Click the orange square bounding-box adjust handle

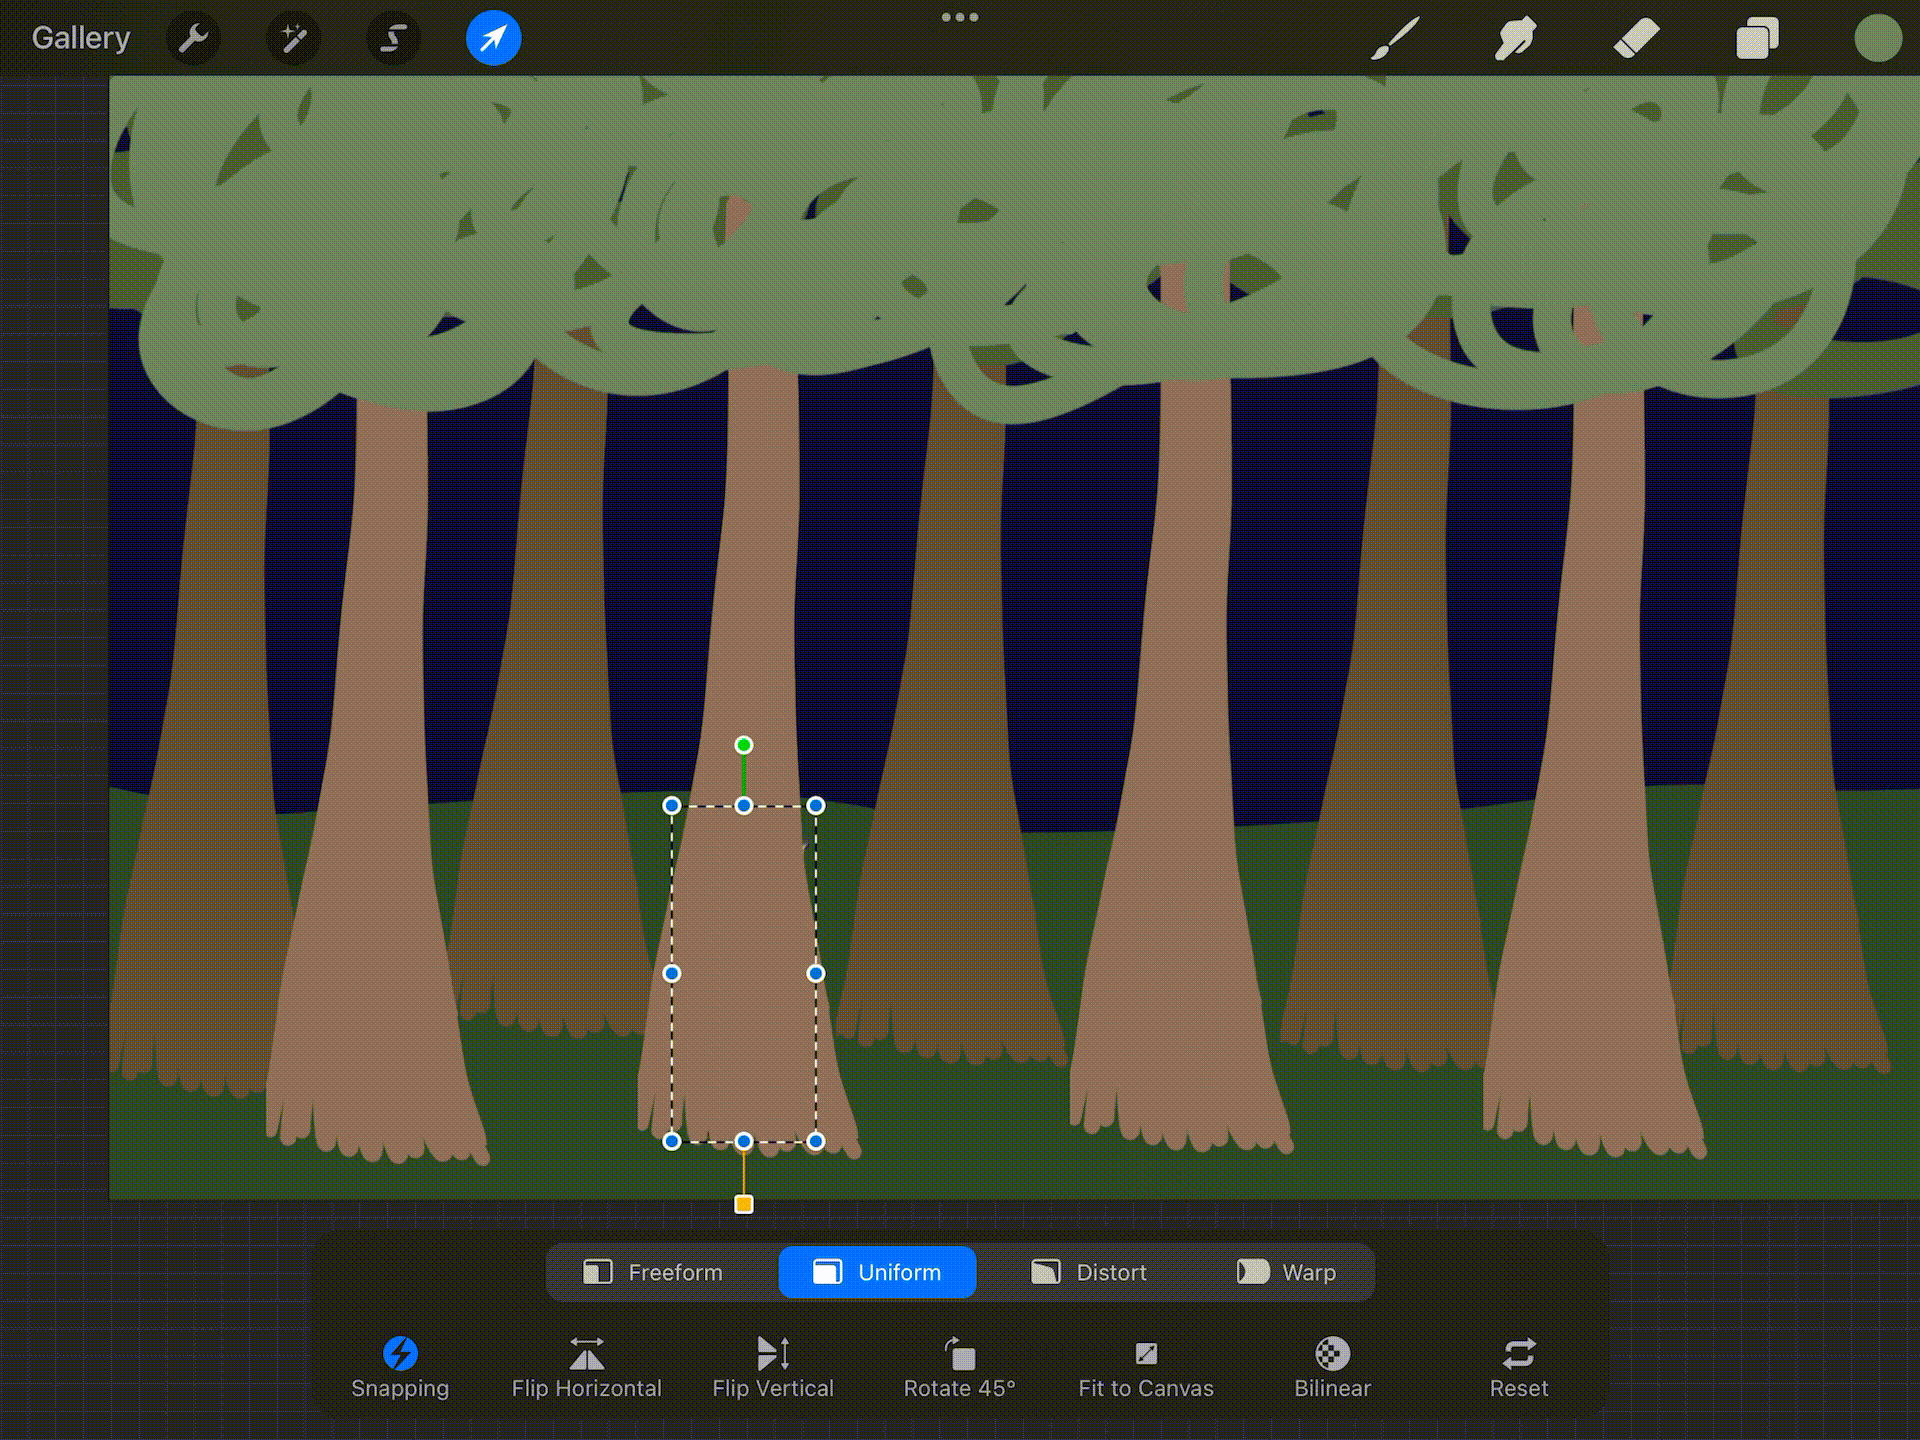[744, 1204]
